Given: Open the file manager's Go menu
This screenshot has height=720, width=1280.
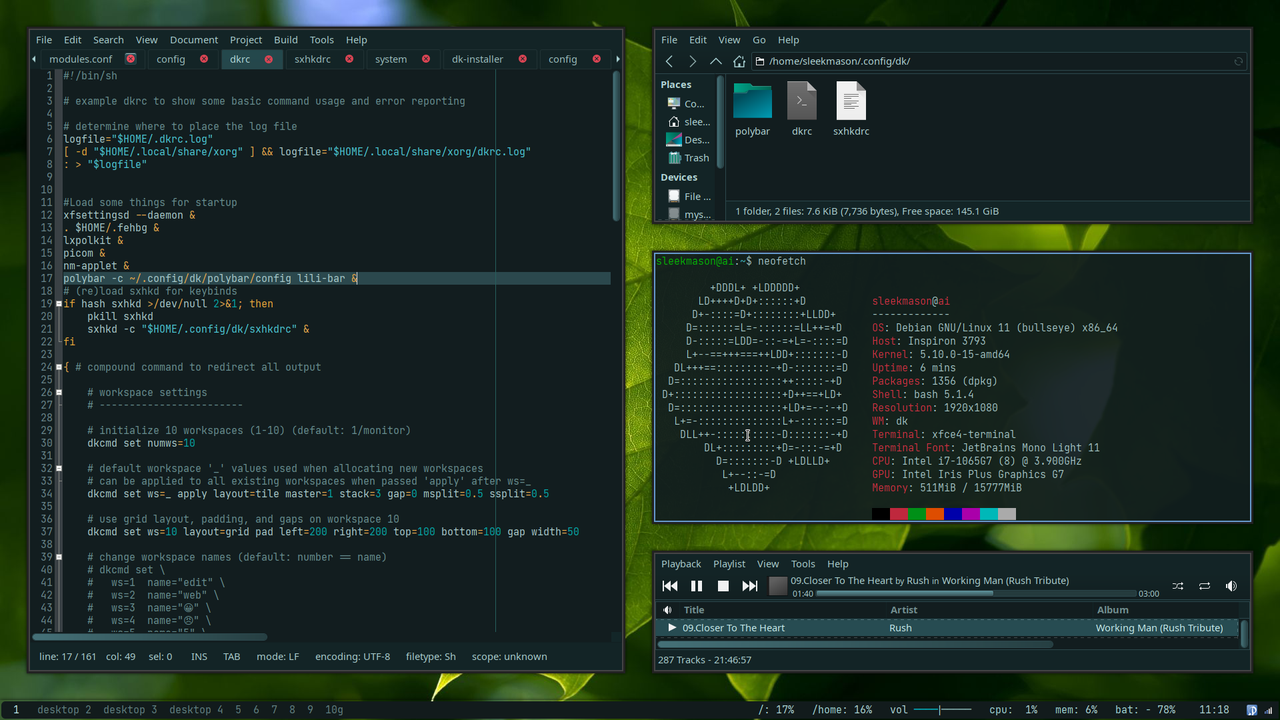Looking at the screenshot, I should (x=759, y=40).
